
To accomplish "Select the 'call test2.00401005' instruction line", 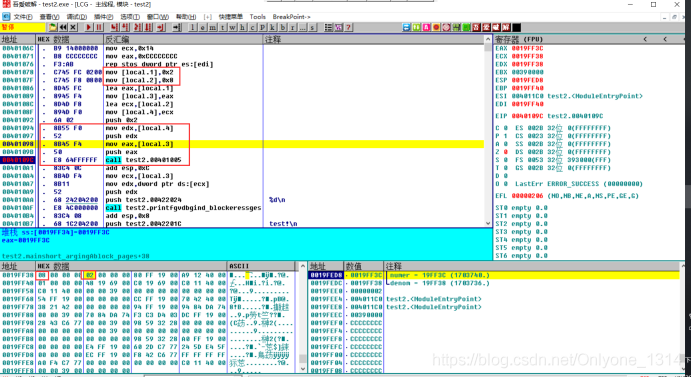I will pyautogui.click(x=241, y=160).
